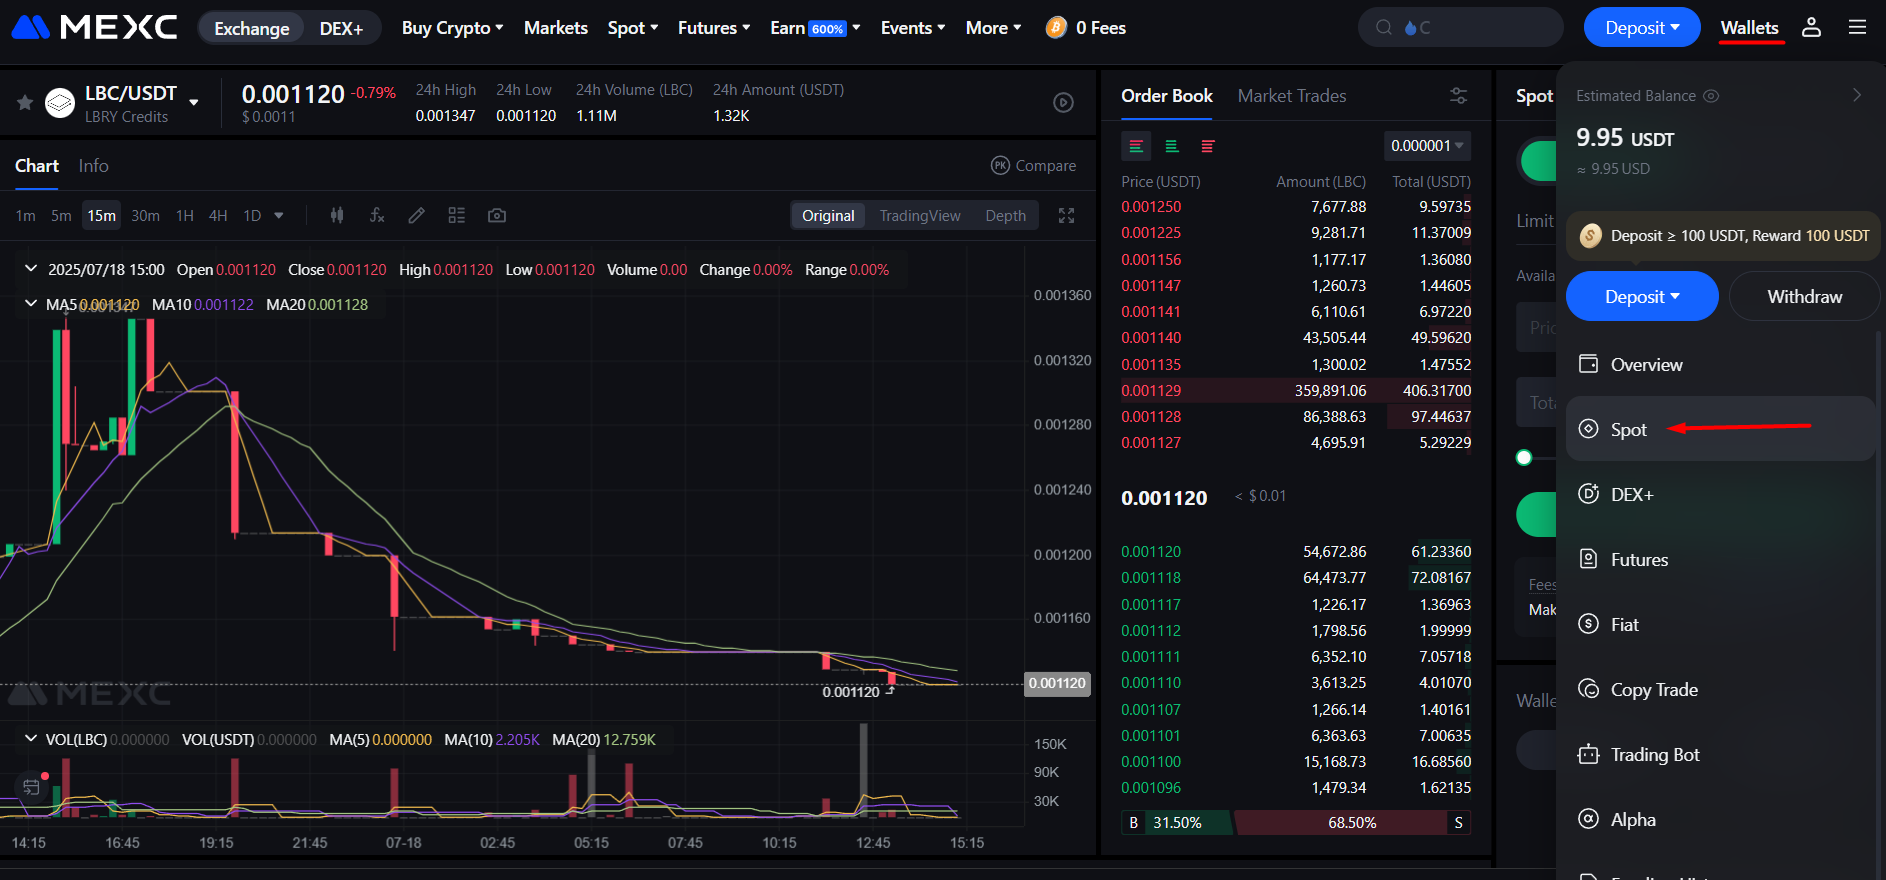
Task: Select the 15m timeframe
Action: (101, 215)
